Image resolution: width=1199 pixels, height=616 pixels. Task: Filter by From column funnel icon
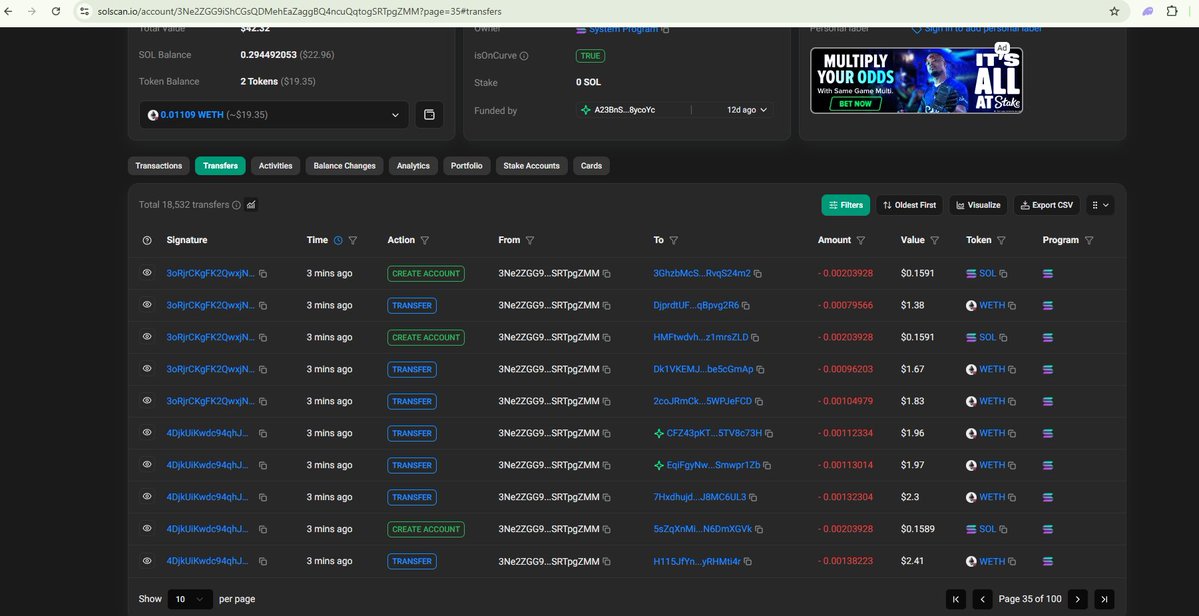click(x=530, y=240)
